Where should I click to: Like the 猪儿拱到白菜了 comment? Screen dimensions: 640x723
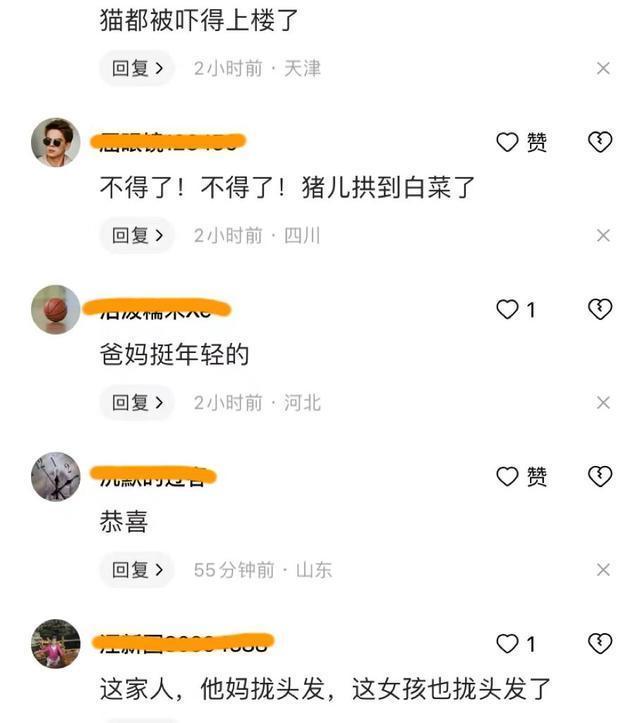pos(507,142)
